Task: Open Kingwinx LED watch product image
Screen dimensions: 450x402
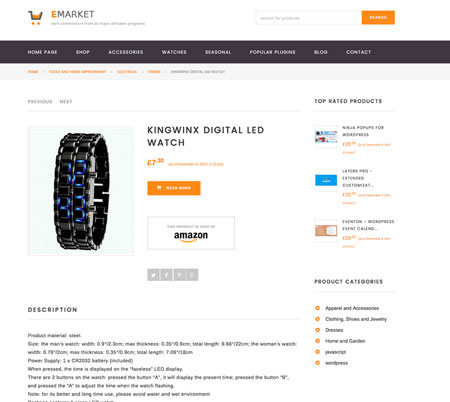Action: pos(80,191)
